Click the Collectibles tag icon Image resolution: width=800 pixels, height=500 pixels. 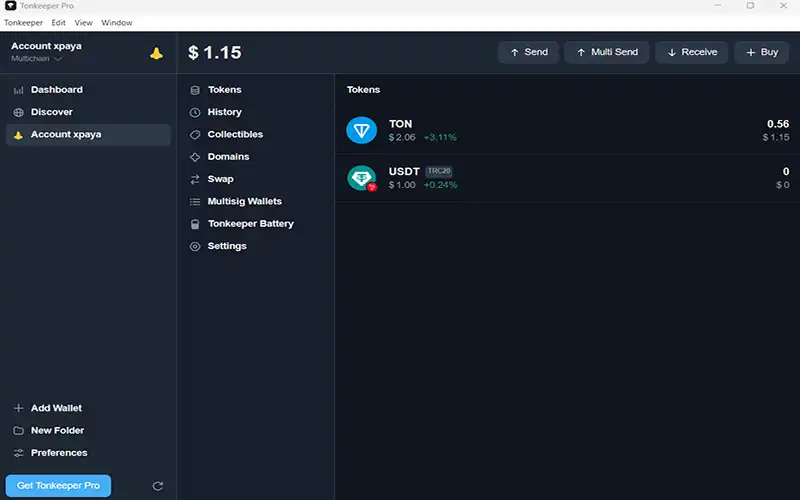tap(195, 135)
